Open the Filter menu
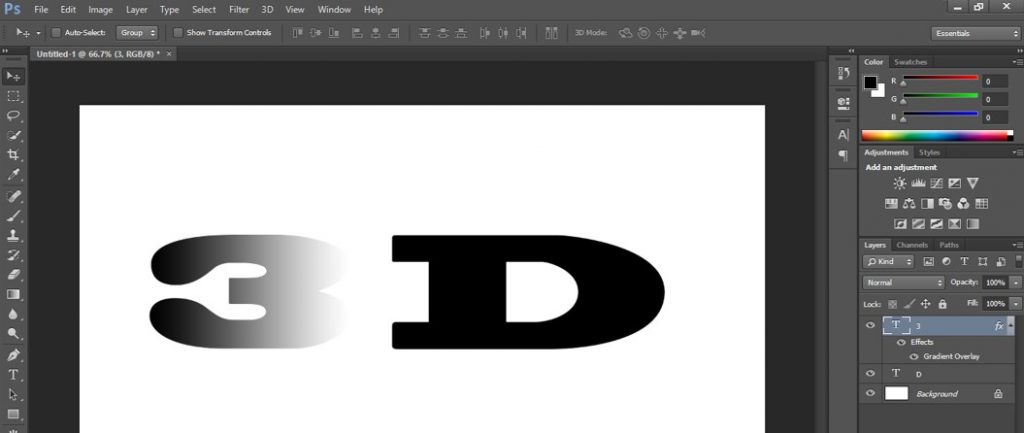This screenshot has width=1024, height=433. (x=239, y=10)
